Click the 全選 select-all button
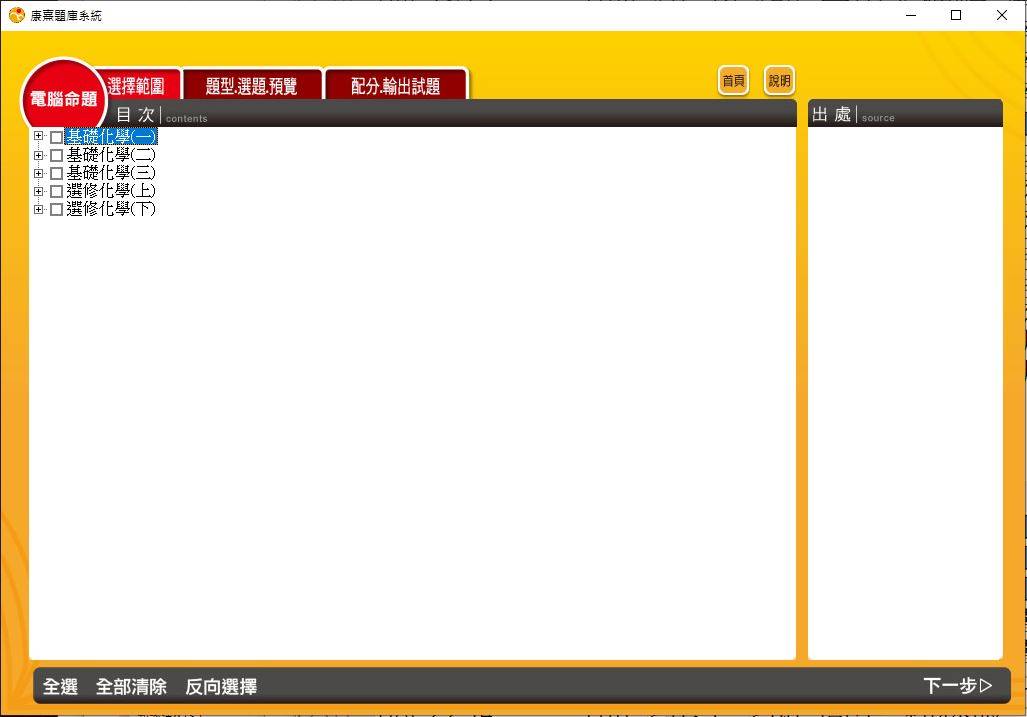 (60, 686)
